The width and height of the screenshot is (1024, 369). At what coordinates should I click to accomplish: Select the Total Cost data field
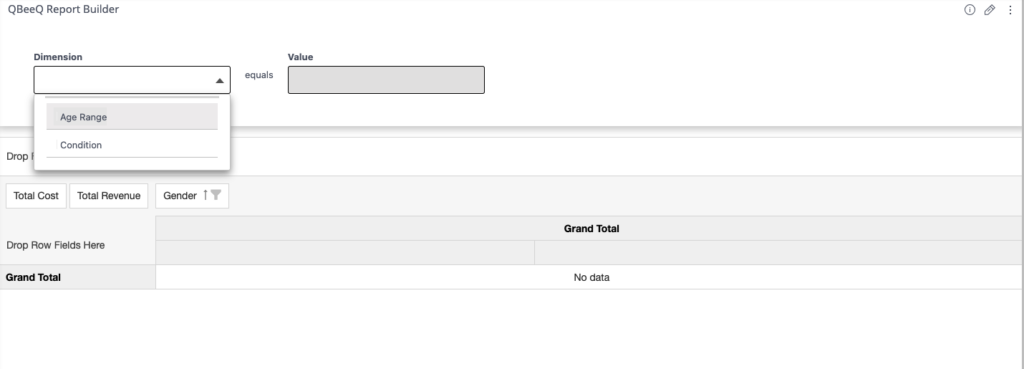point(36,195)
